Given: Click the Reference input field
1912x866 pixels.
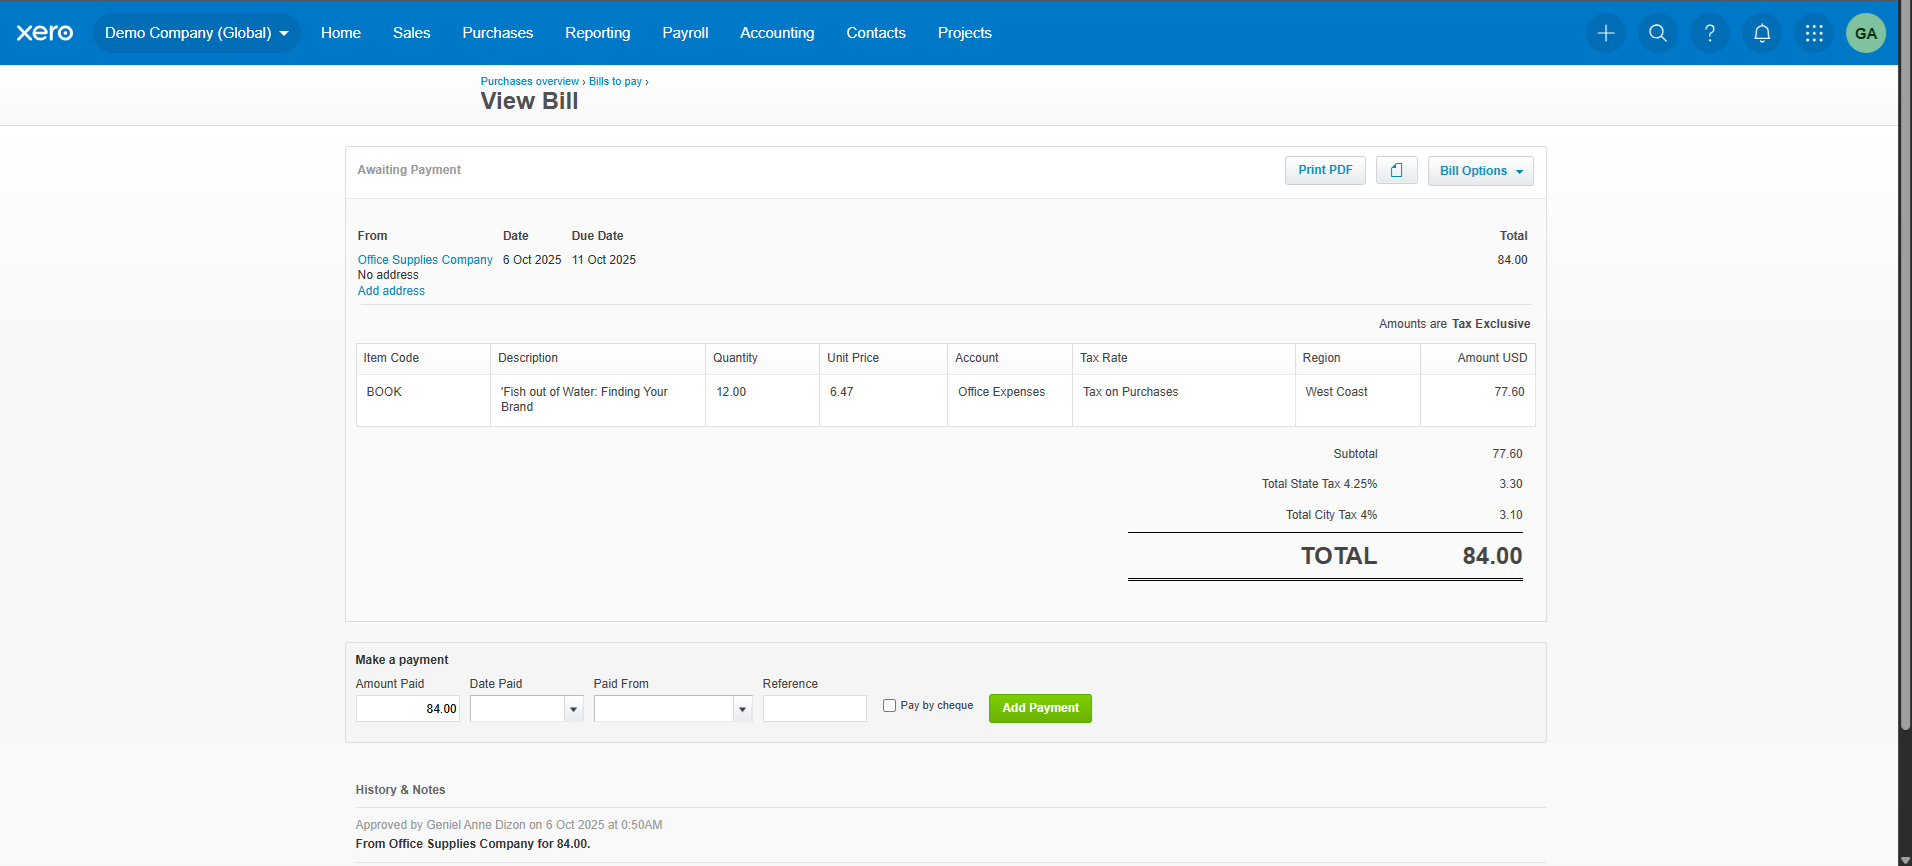Looking at the screenshot, I should tap(814, 709).
